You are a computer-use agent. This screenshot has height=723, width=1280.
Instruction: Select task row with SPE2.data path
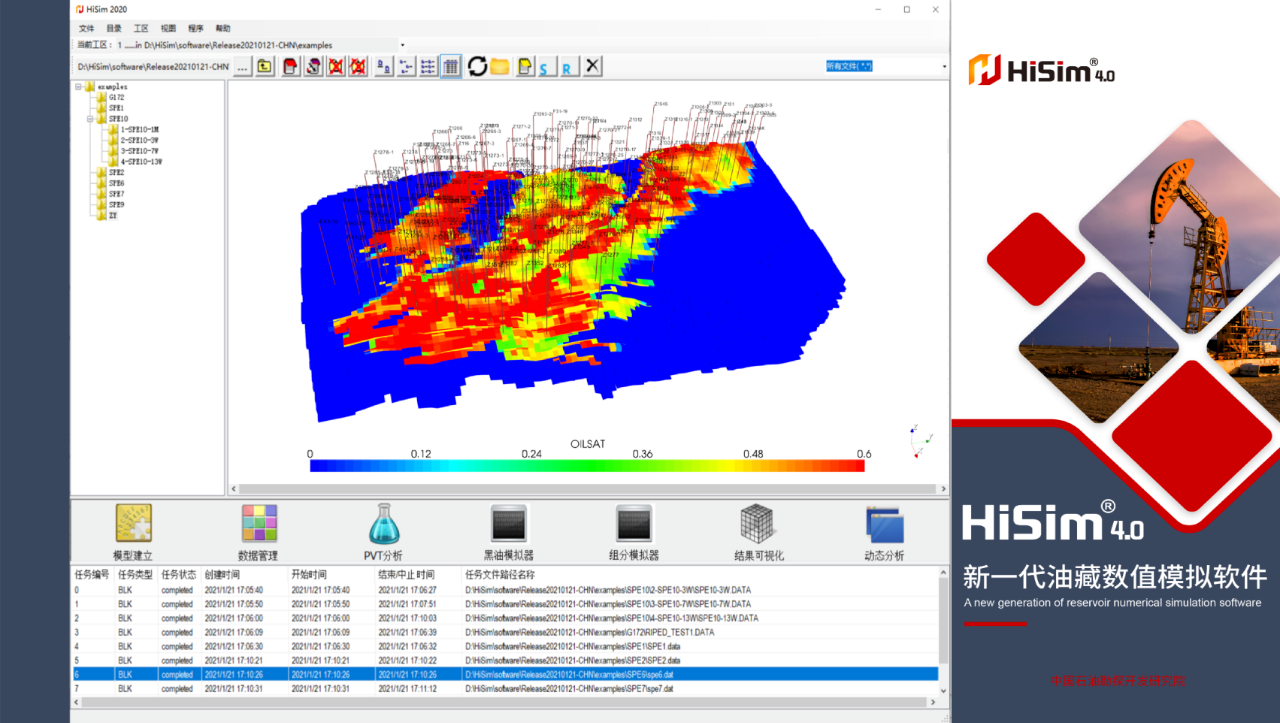(x=505, y=660)
